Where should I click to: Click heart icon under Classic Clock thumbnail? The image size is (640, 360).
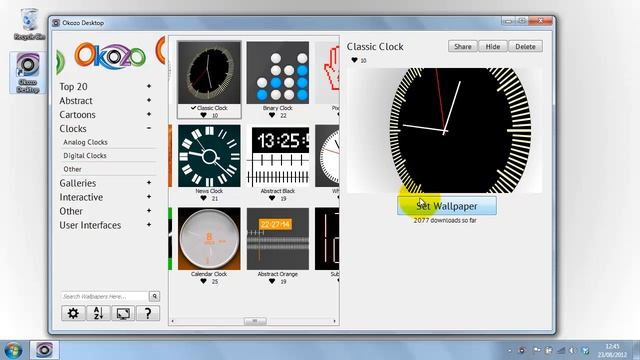203,116
